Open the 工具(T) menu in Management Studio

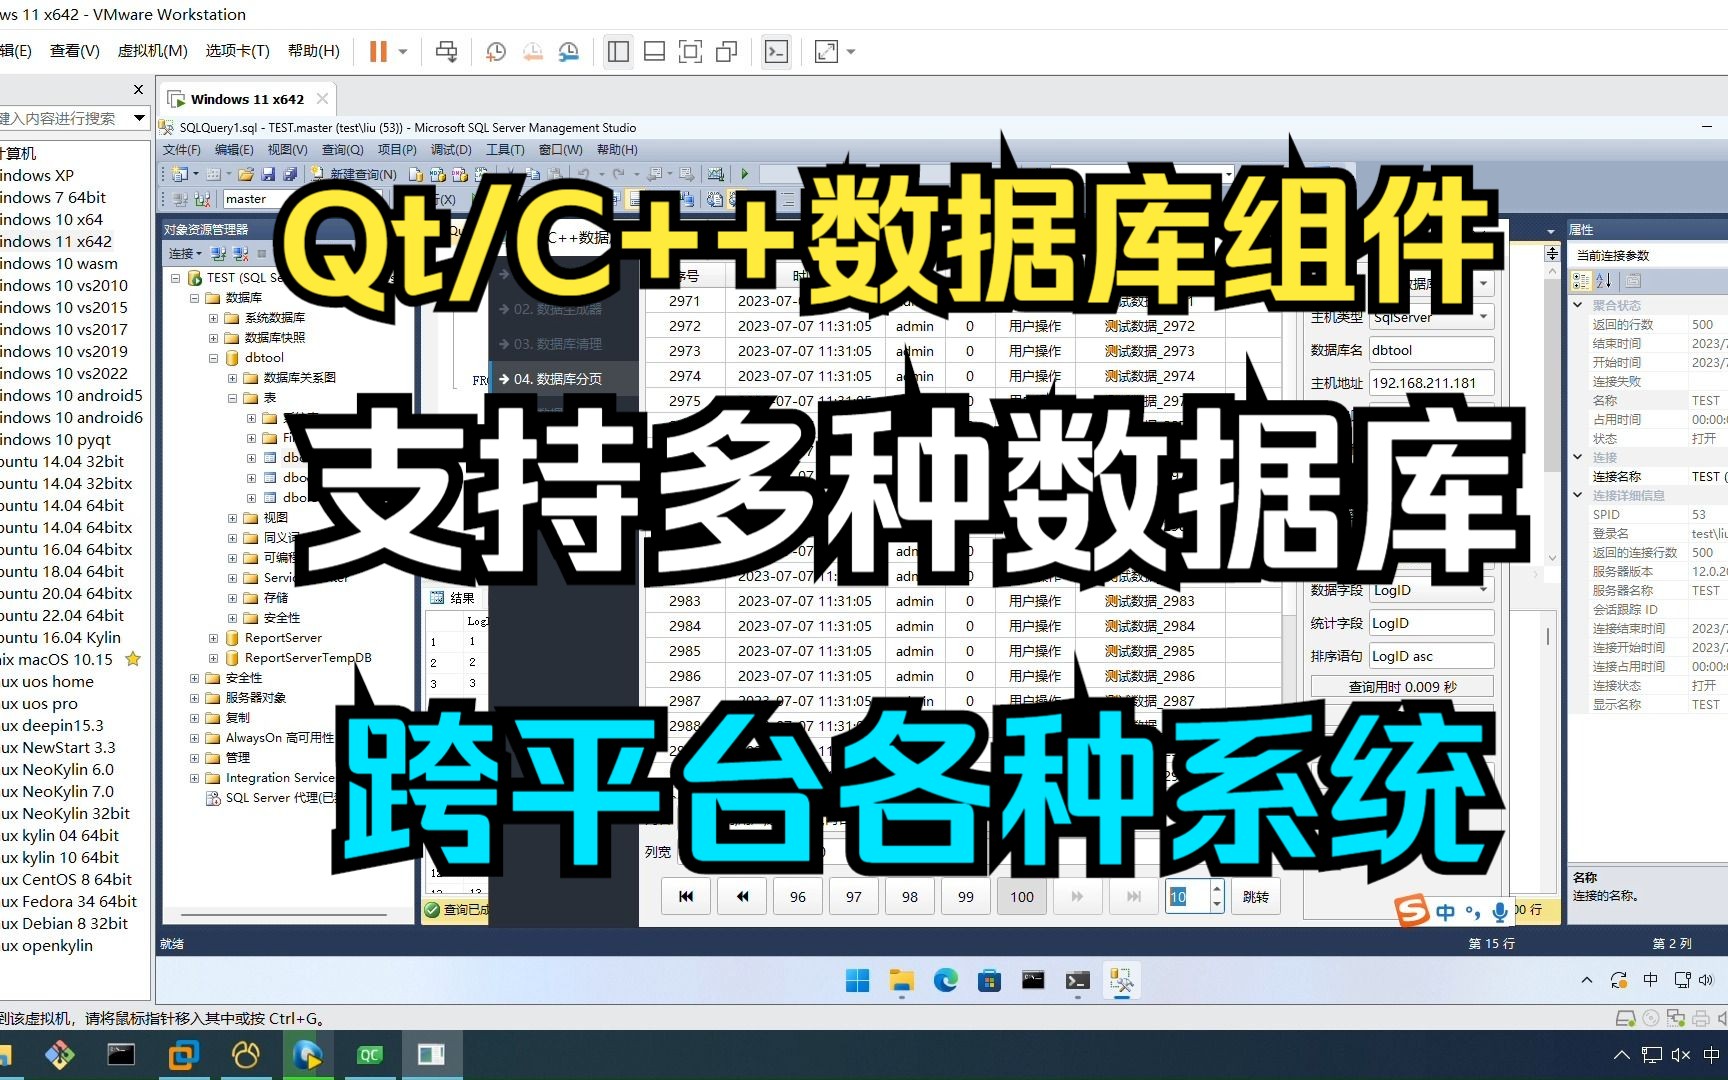[x=505, y=150]
